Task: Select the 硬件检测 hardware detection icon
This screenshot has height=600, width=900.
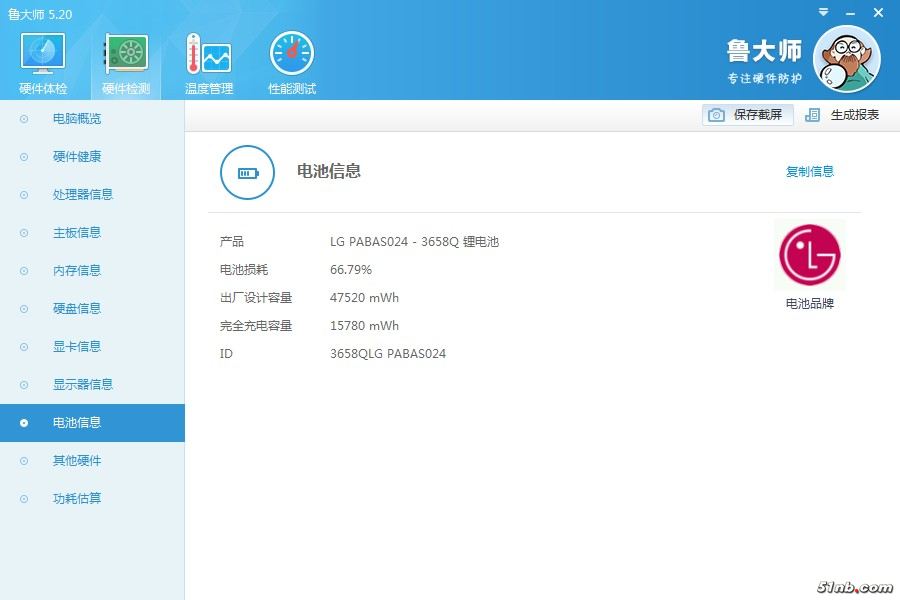Action: point(126,54)
